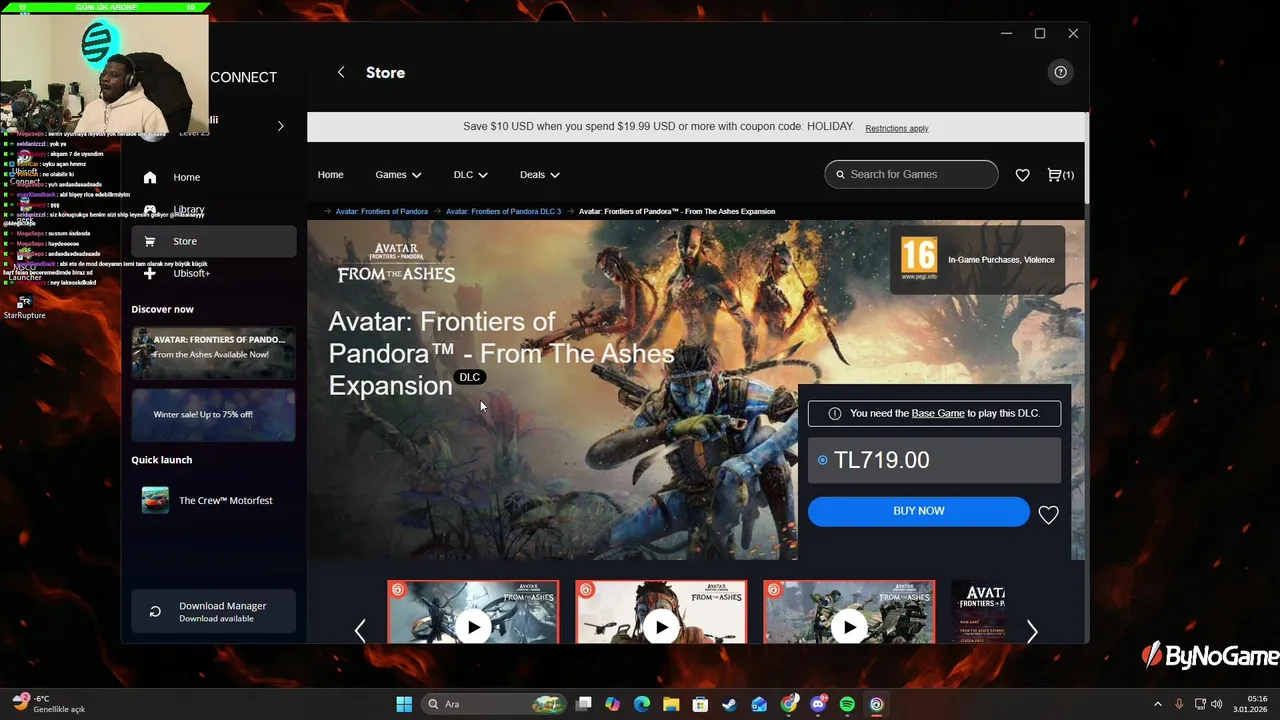Viewport: 1280px width, 720px height.
Task: Open the Base Game link
Action: tap(938, 413)
